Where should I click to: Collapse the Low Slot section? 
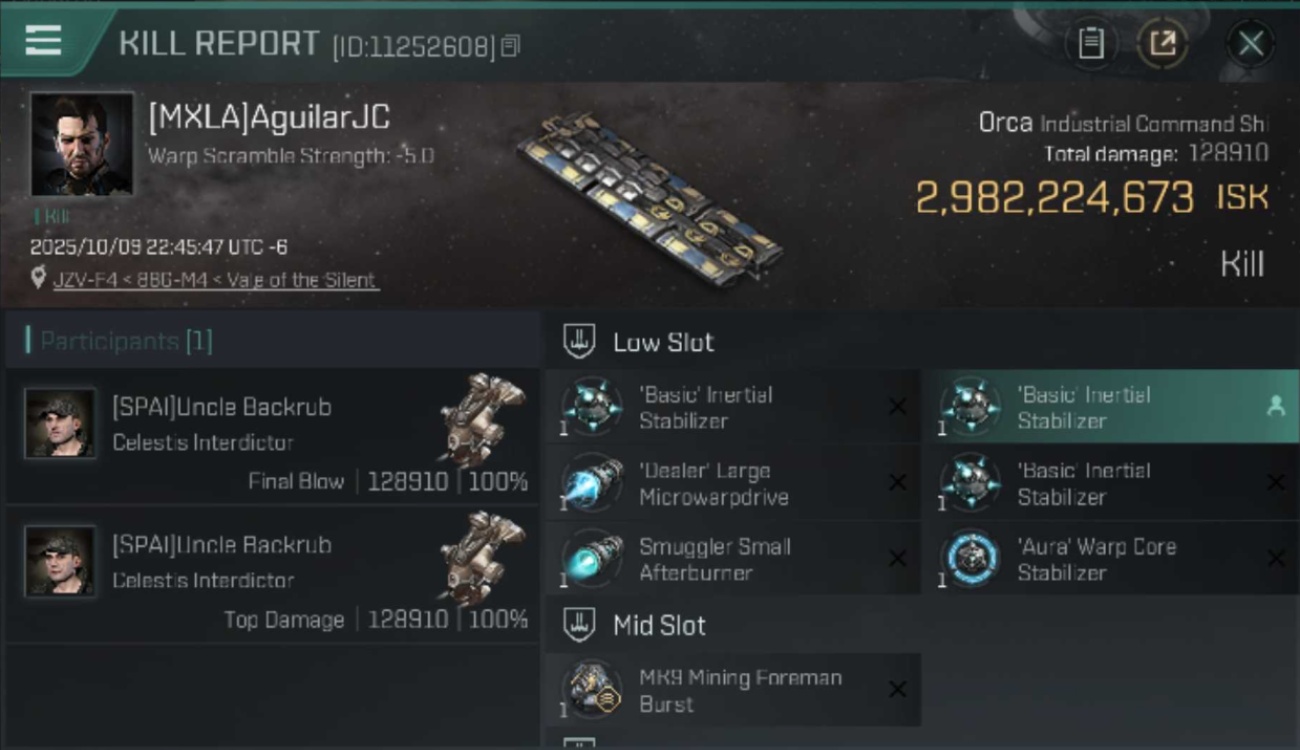pyautogui.click(x=579, y=342)
